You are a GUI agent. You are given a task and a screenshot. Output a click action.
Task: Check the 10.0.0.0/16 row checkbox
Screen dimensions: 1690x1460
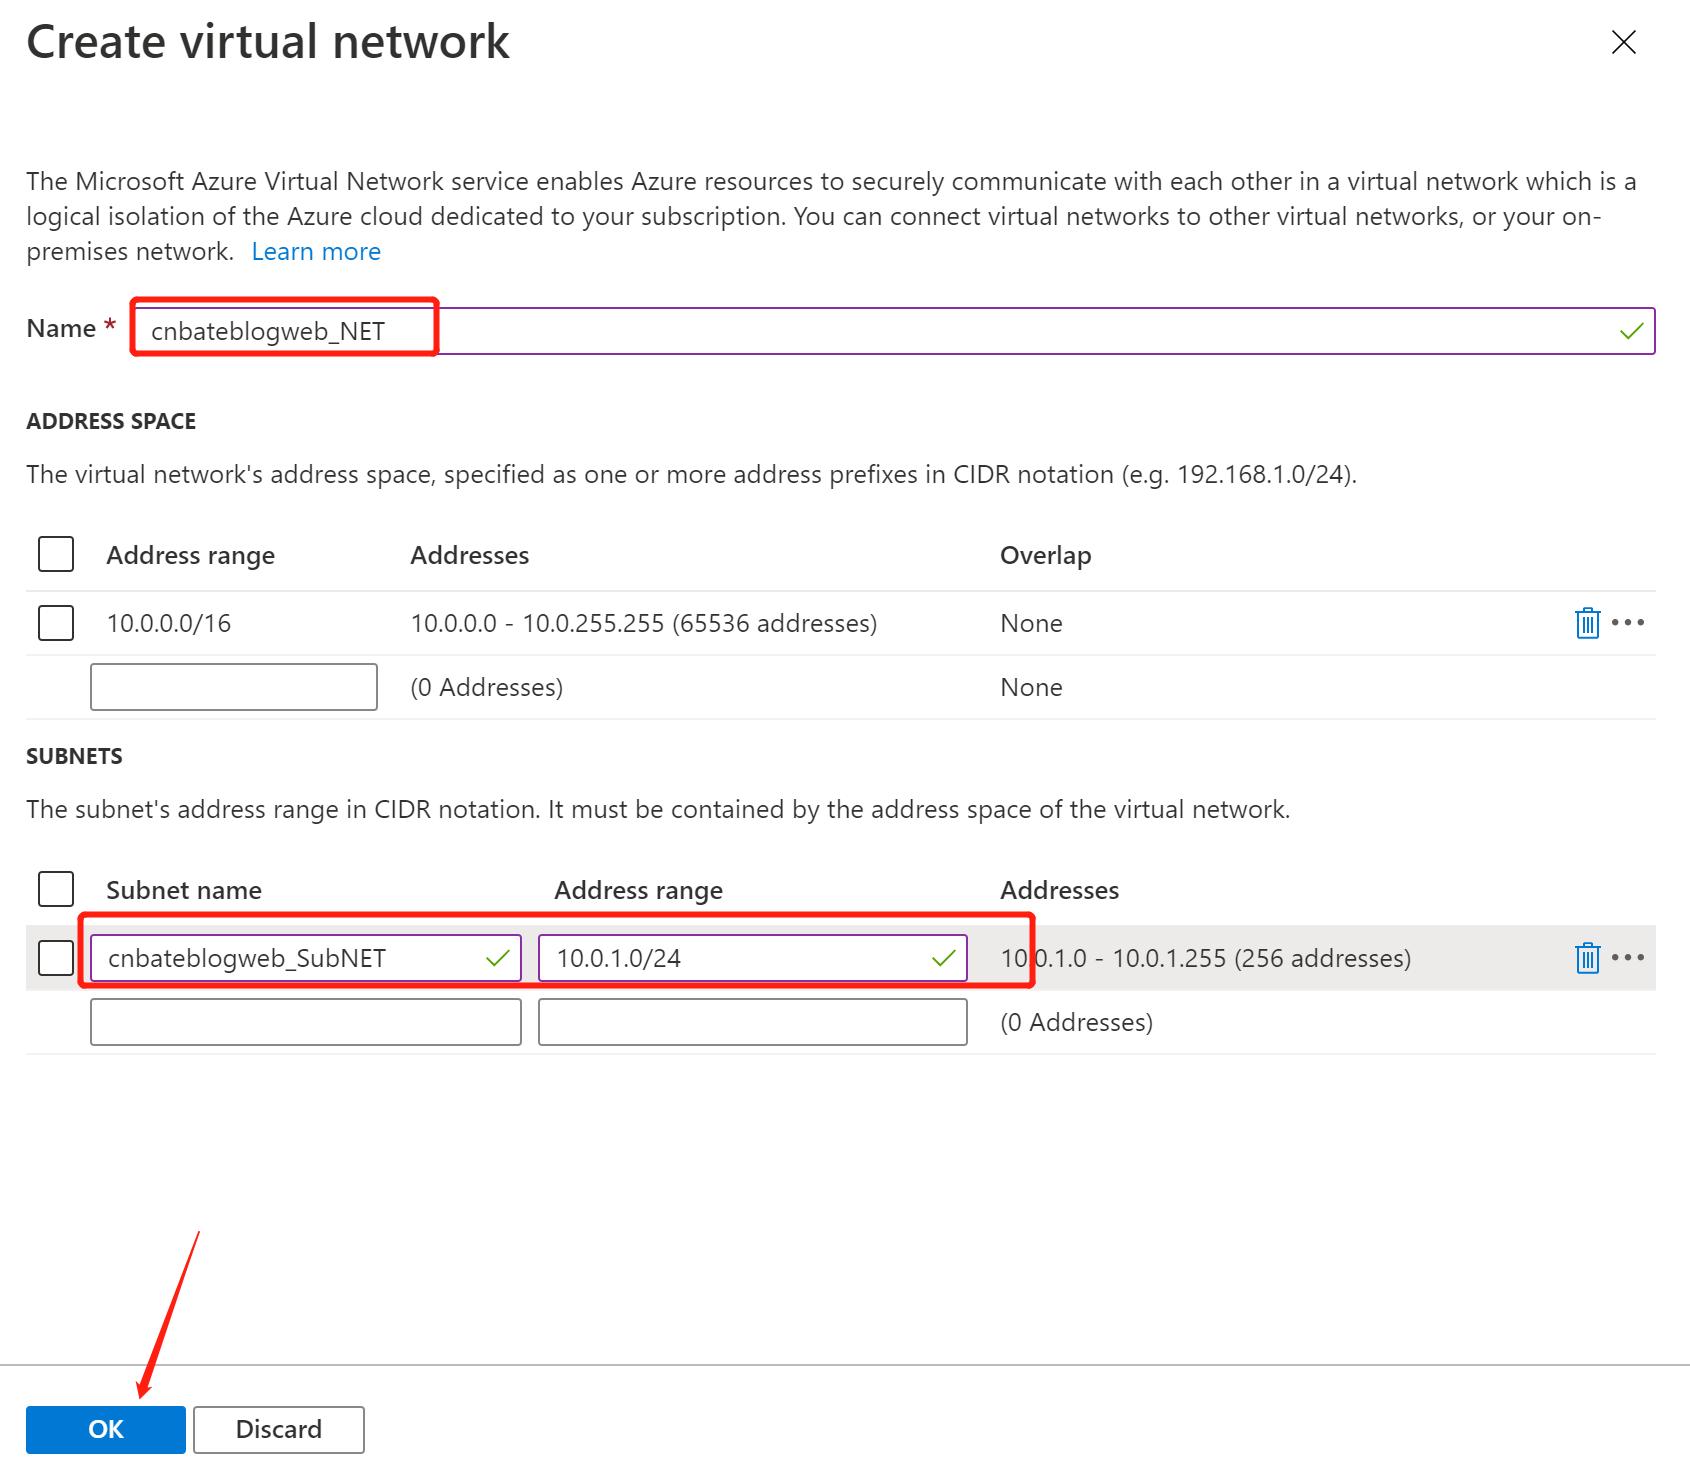[55, 622]
